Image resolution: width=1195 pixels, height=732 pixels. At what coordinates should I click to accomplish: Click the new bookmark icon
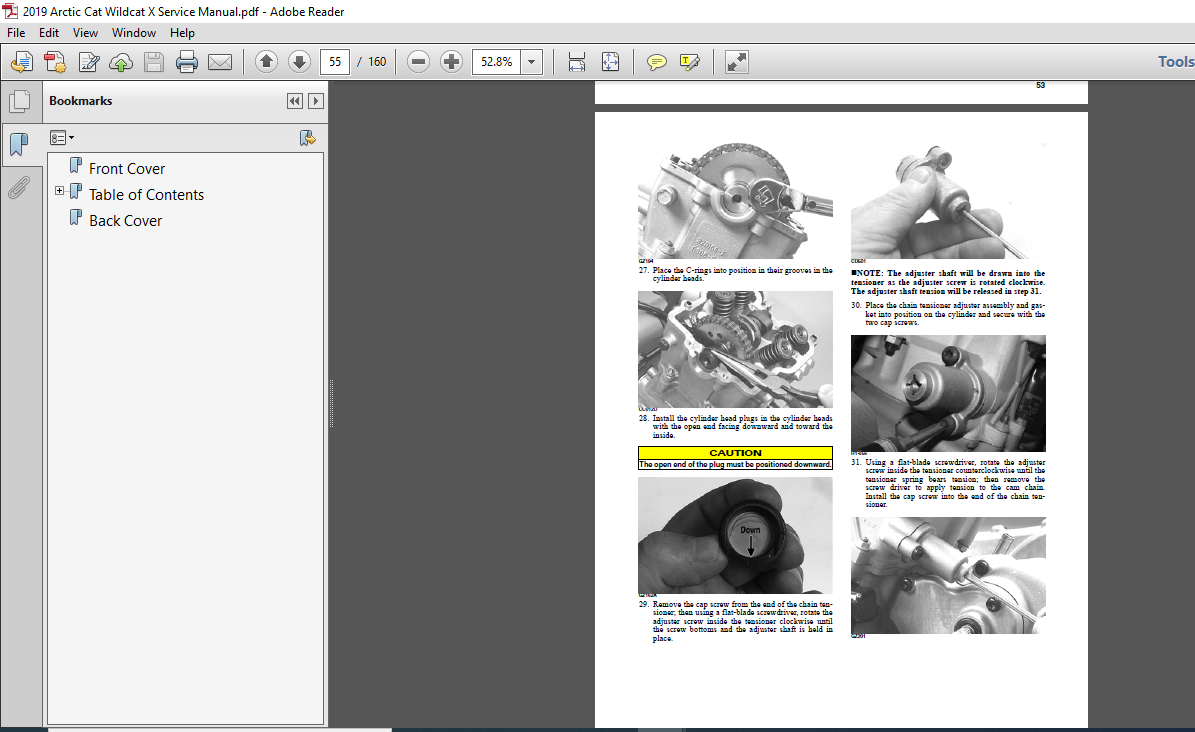click(x=307, y=138)
